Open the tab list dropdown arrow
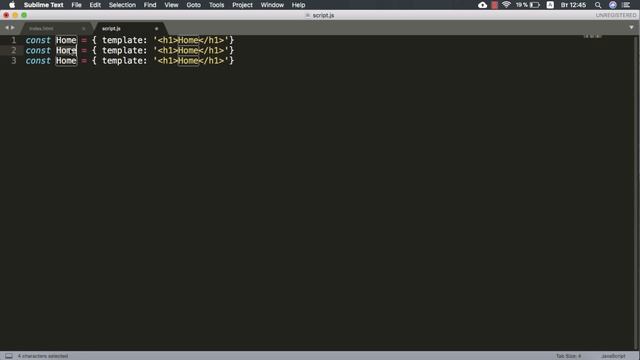Viewport: 640px width, 360px height. click(631, 27)
